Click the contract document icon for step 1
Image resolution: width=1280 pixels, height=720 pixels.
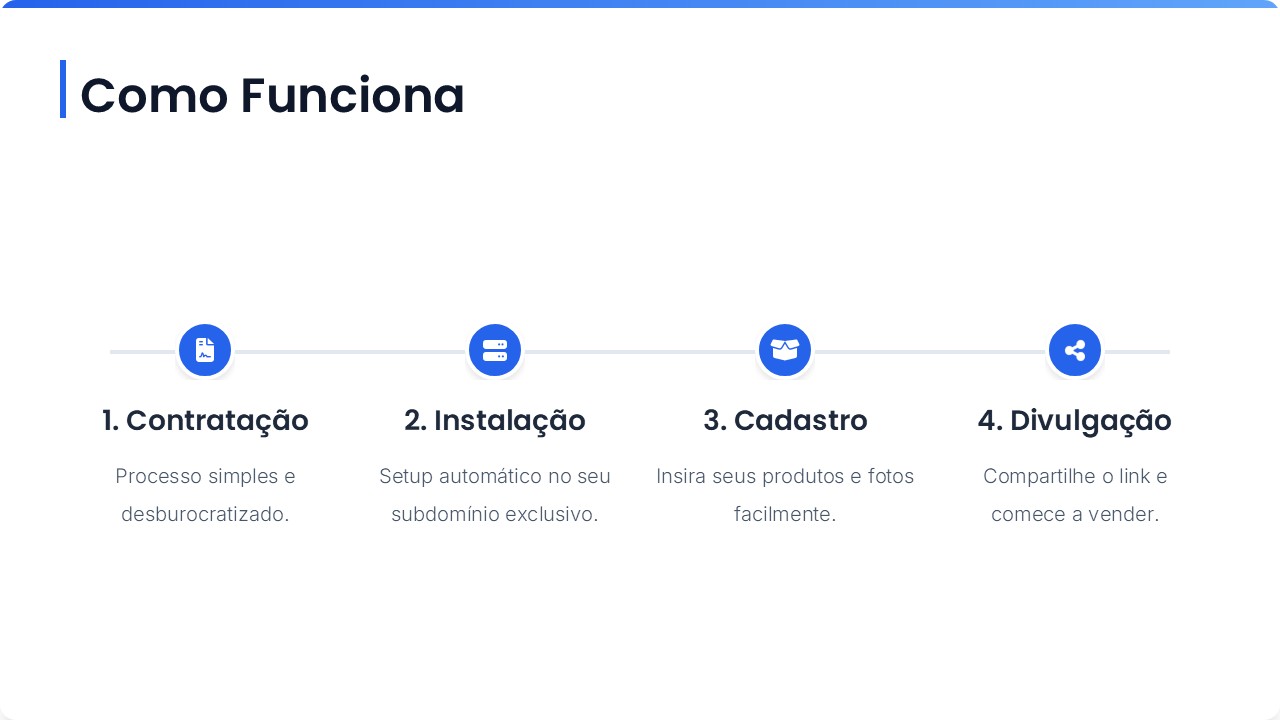[x=205, y=351]
